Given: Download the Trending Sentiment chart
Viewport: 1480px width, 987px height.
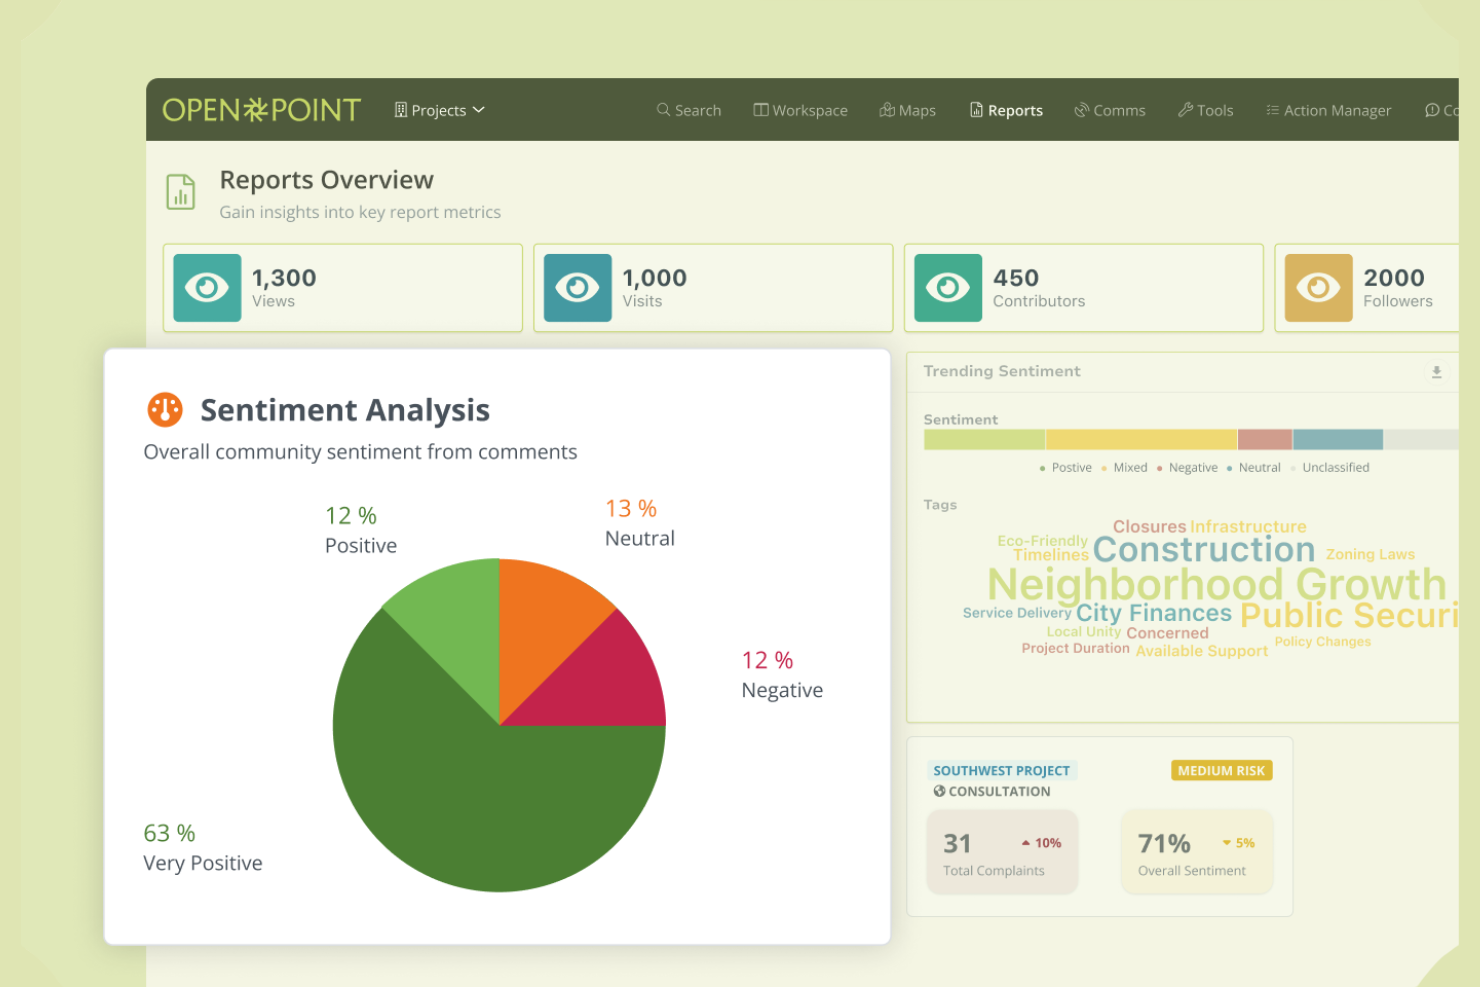Looking at the screenshot, I should [x=1436, y=372].
